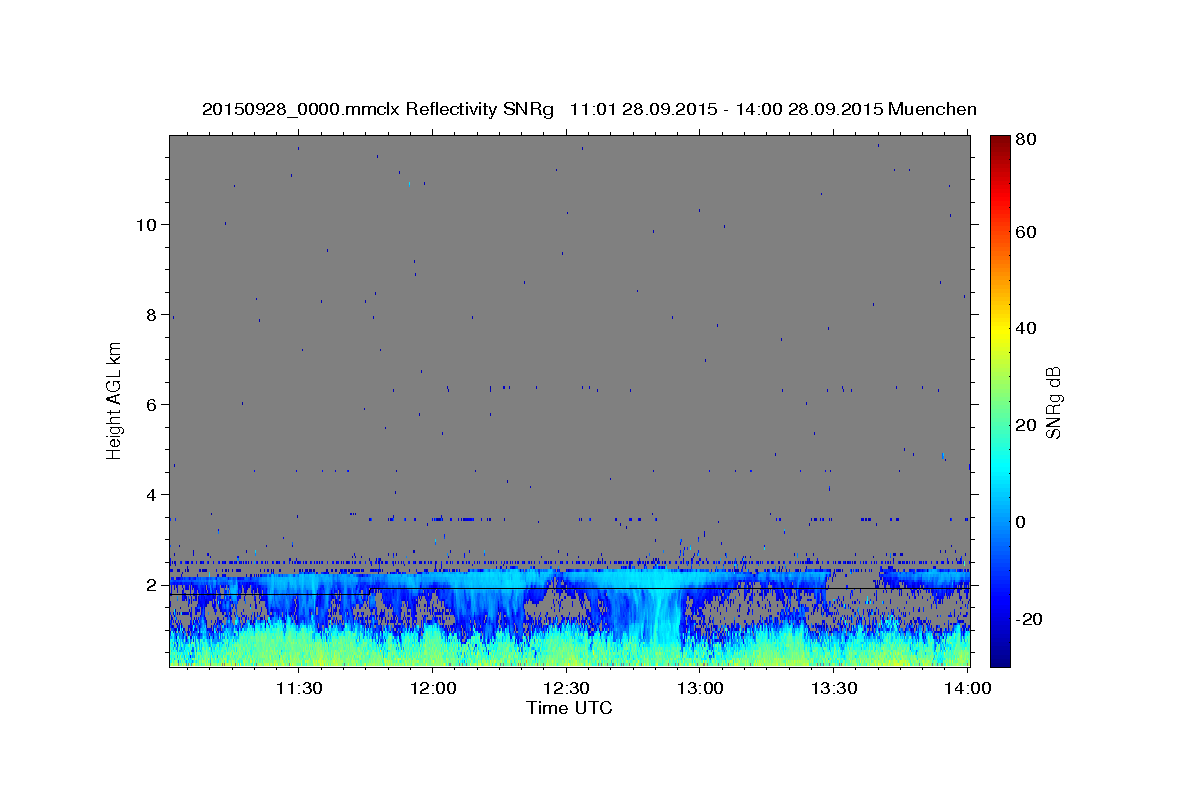Click the colorbar value 20
1200x800 pixels.
tap(1028, 425)
